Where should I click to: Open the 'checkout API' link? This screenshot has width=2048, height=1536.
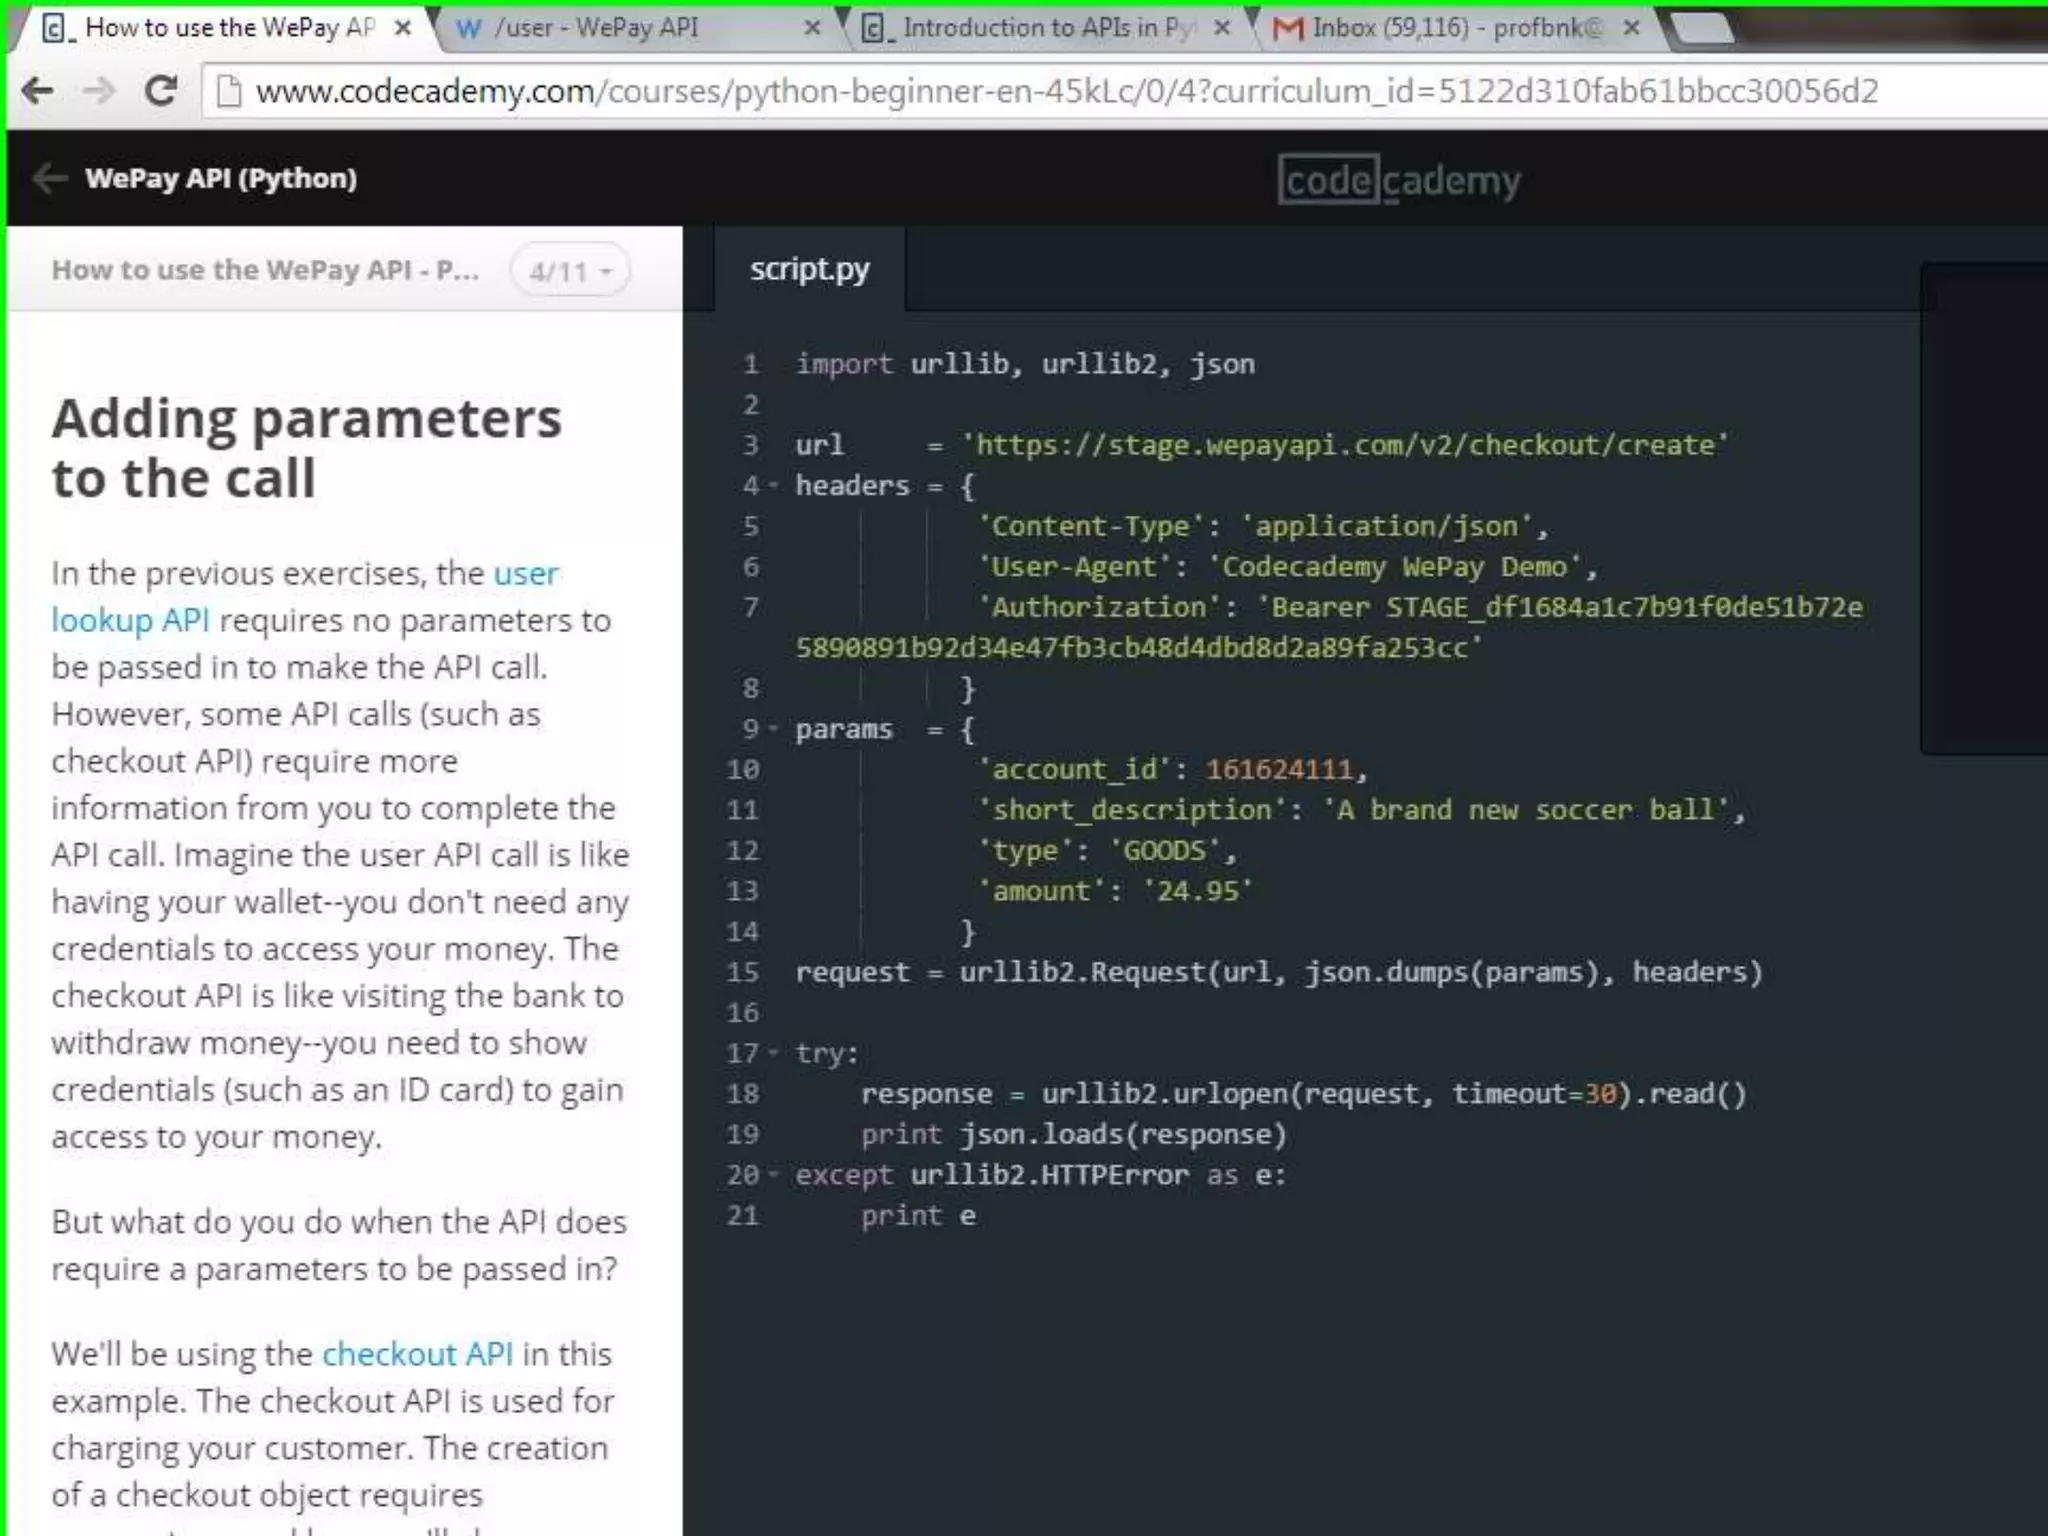click(417, 1353)
